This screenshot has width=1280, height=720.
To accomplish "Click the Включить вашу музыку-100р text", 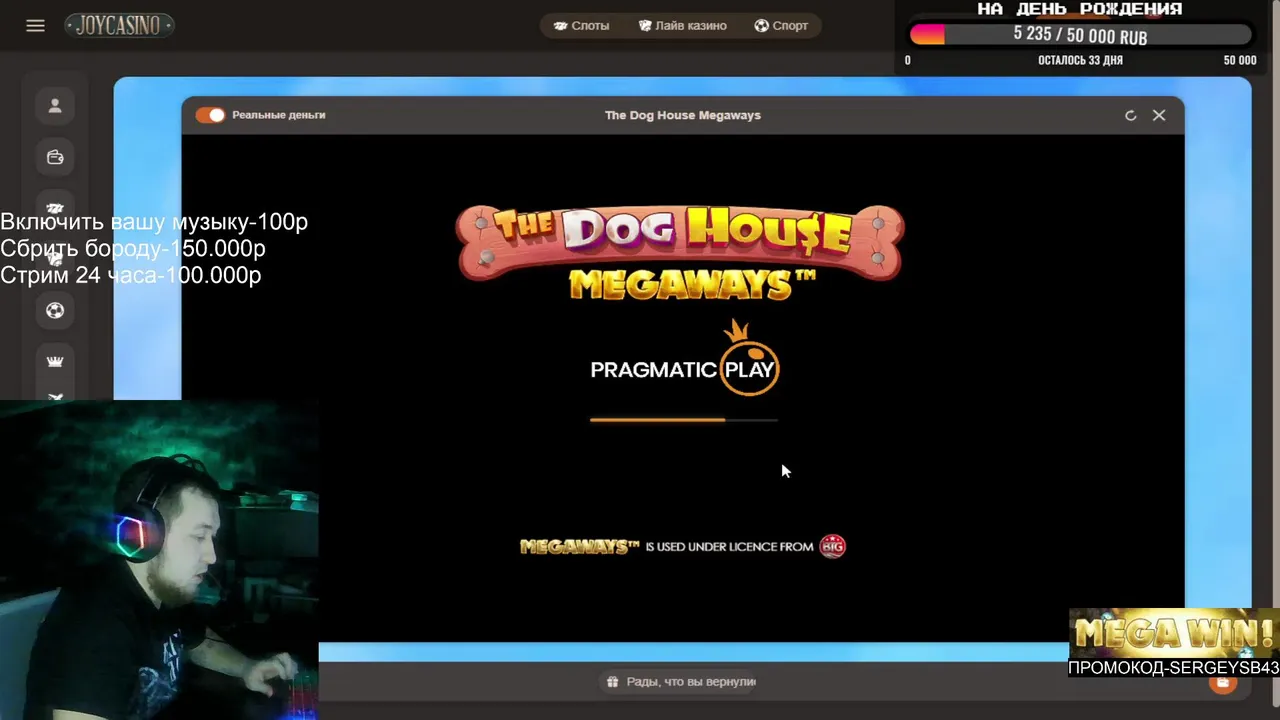I will [x=154, y=222].
